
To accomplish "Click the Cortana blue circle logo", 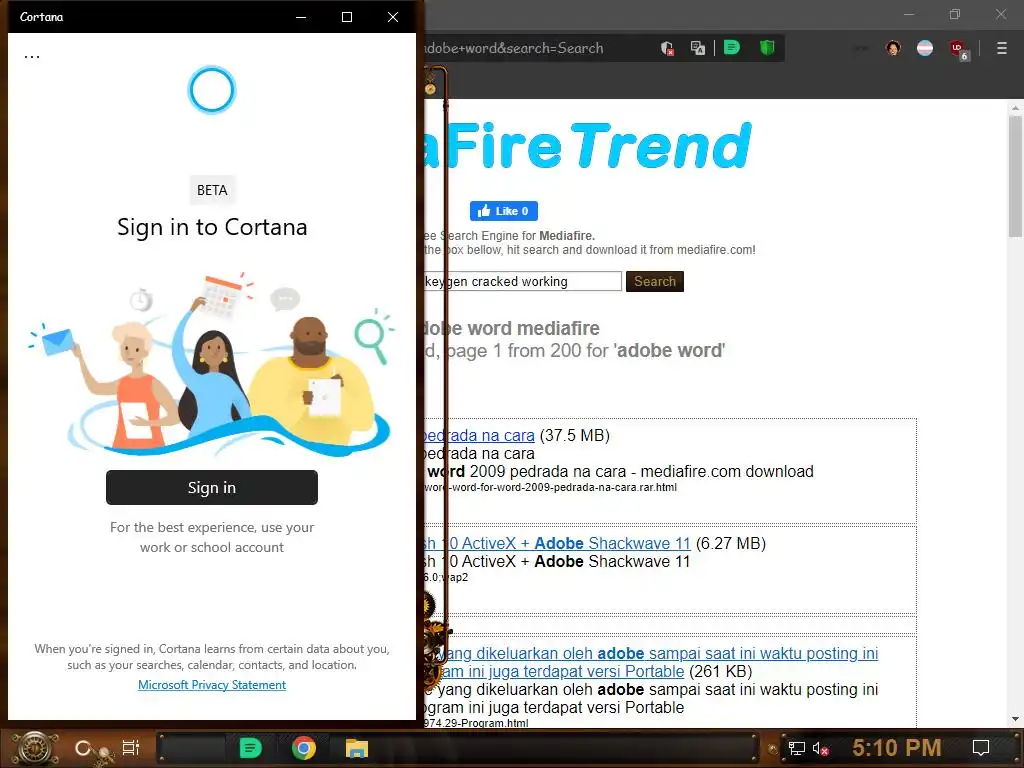I will coord(212,90).
